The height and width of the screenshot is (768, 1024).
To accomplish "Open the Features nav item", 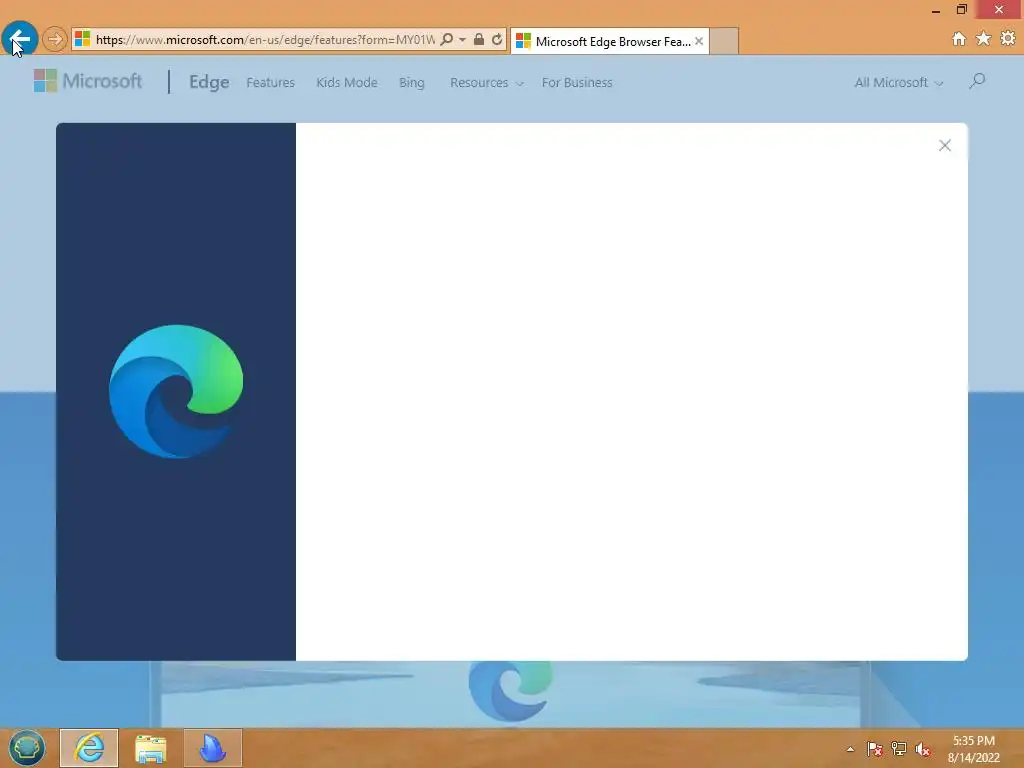I will click(270, 82).
